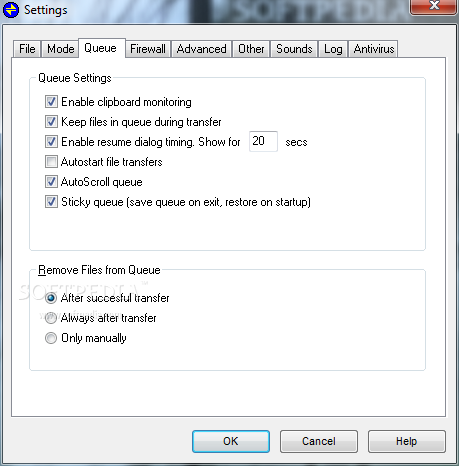Select the Queue tab
The image size is (459, 466).
pyautogui.click(x=100, y=48)
